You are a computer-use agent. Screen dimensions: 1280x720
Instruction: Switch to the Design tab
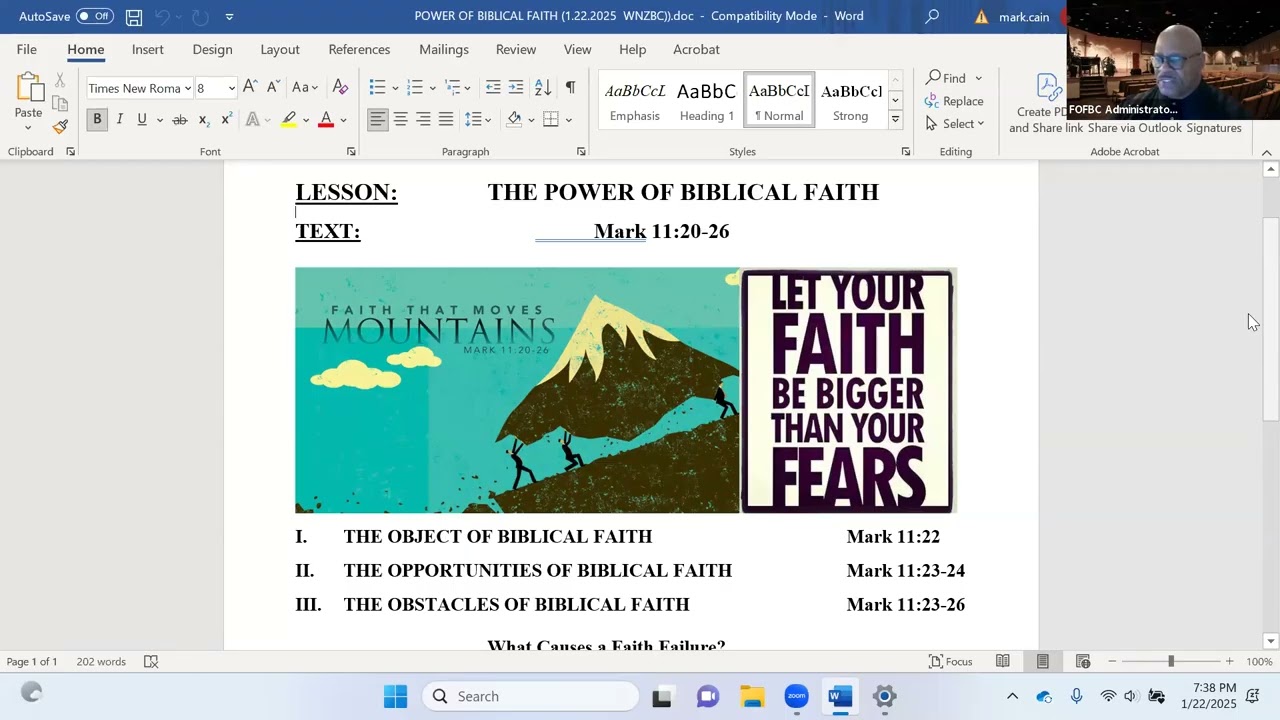[x=212, y=49]
